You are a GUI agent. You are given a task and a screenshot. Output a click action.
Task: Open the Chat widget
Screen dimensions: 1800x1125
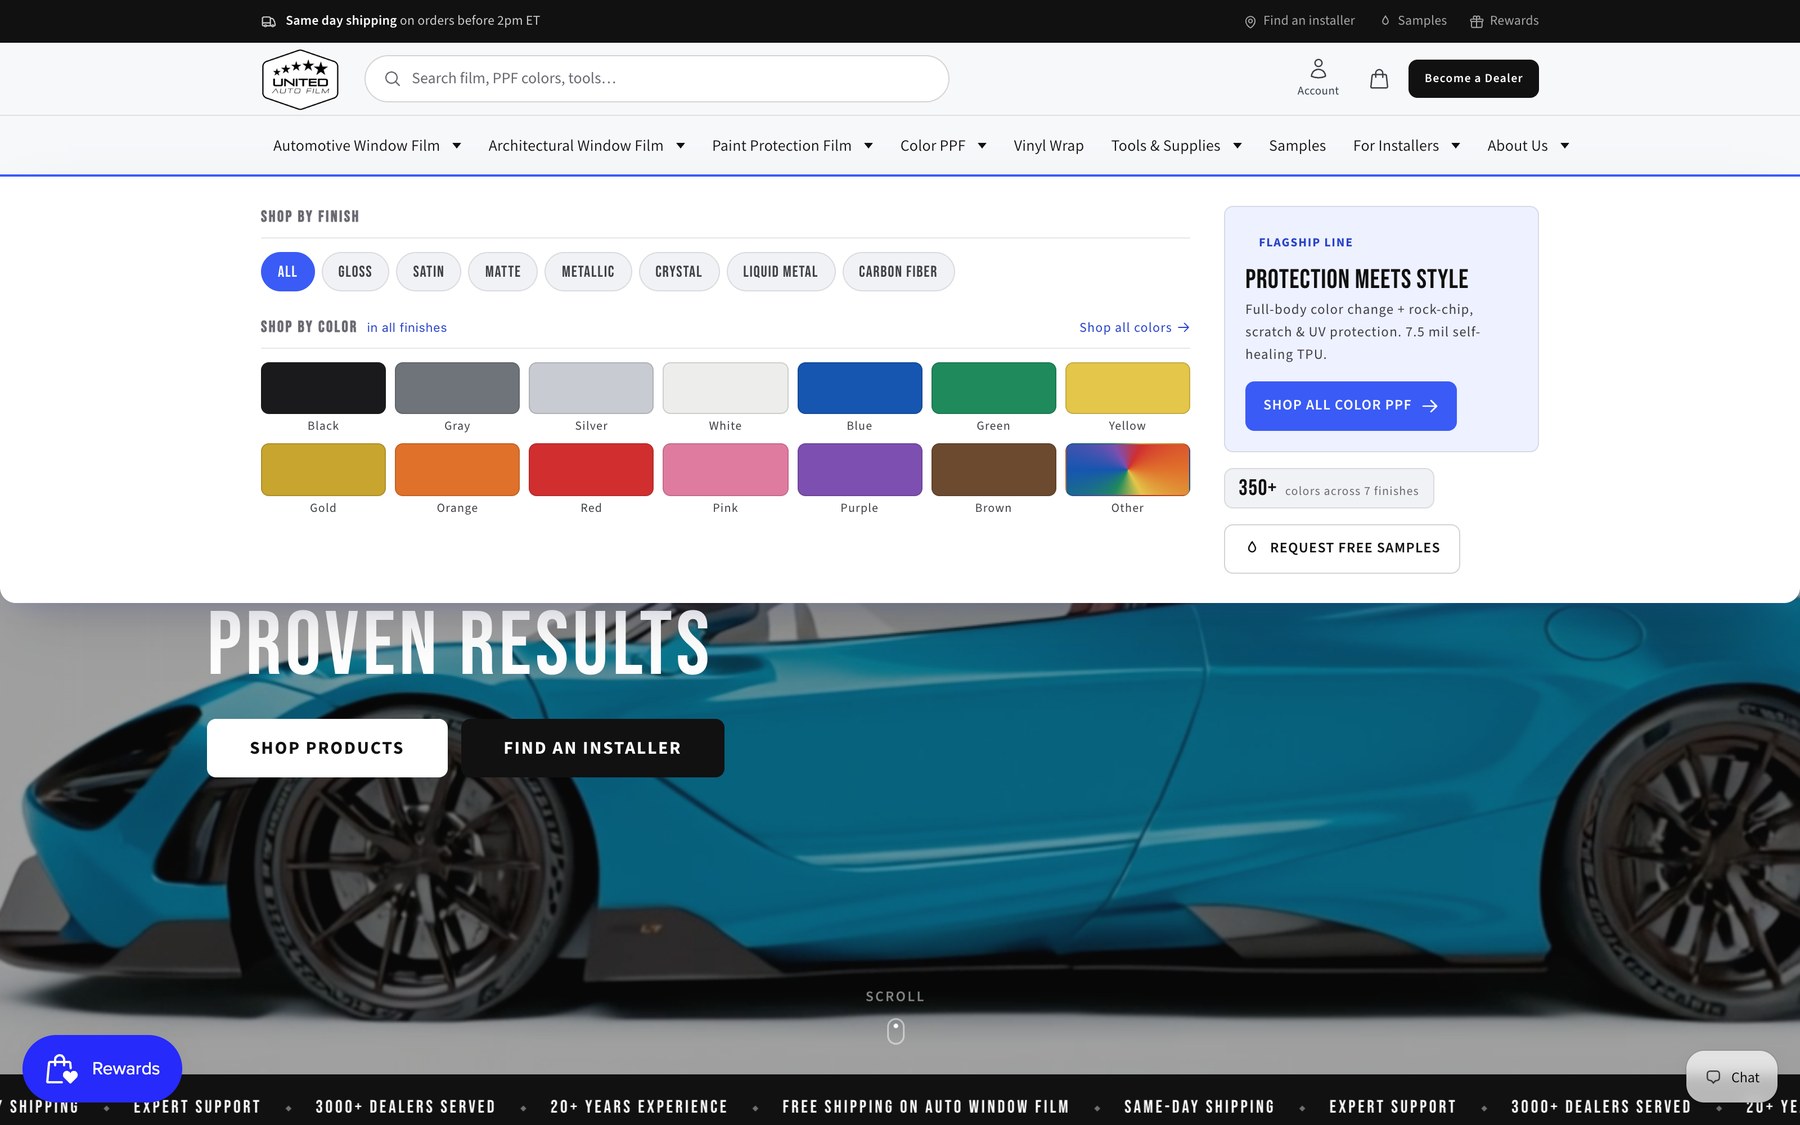click(1732, 1077)
